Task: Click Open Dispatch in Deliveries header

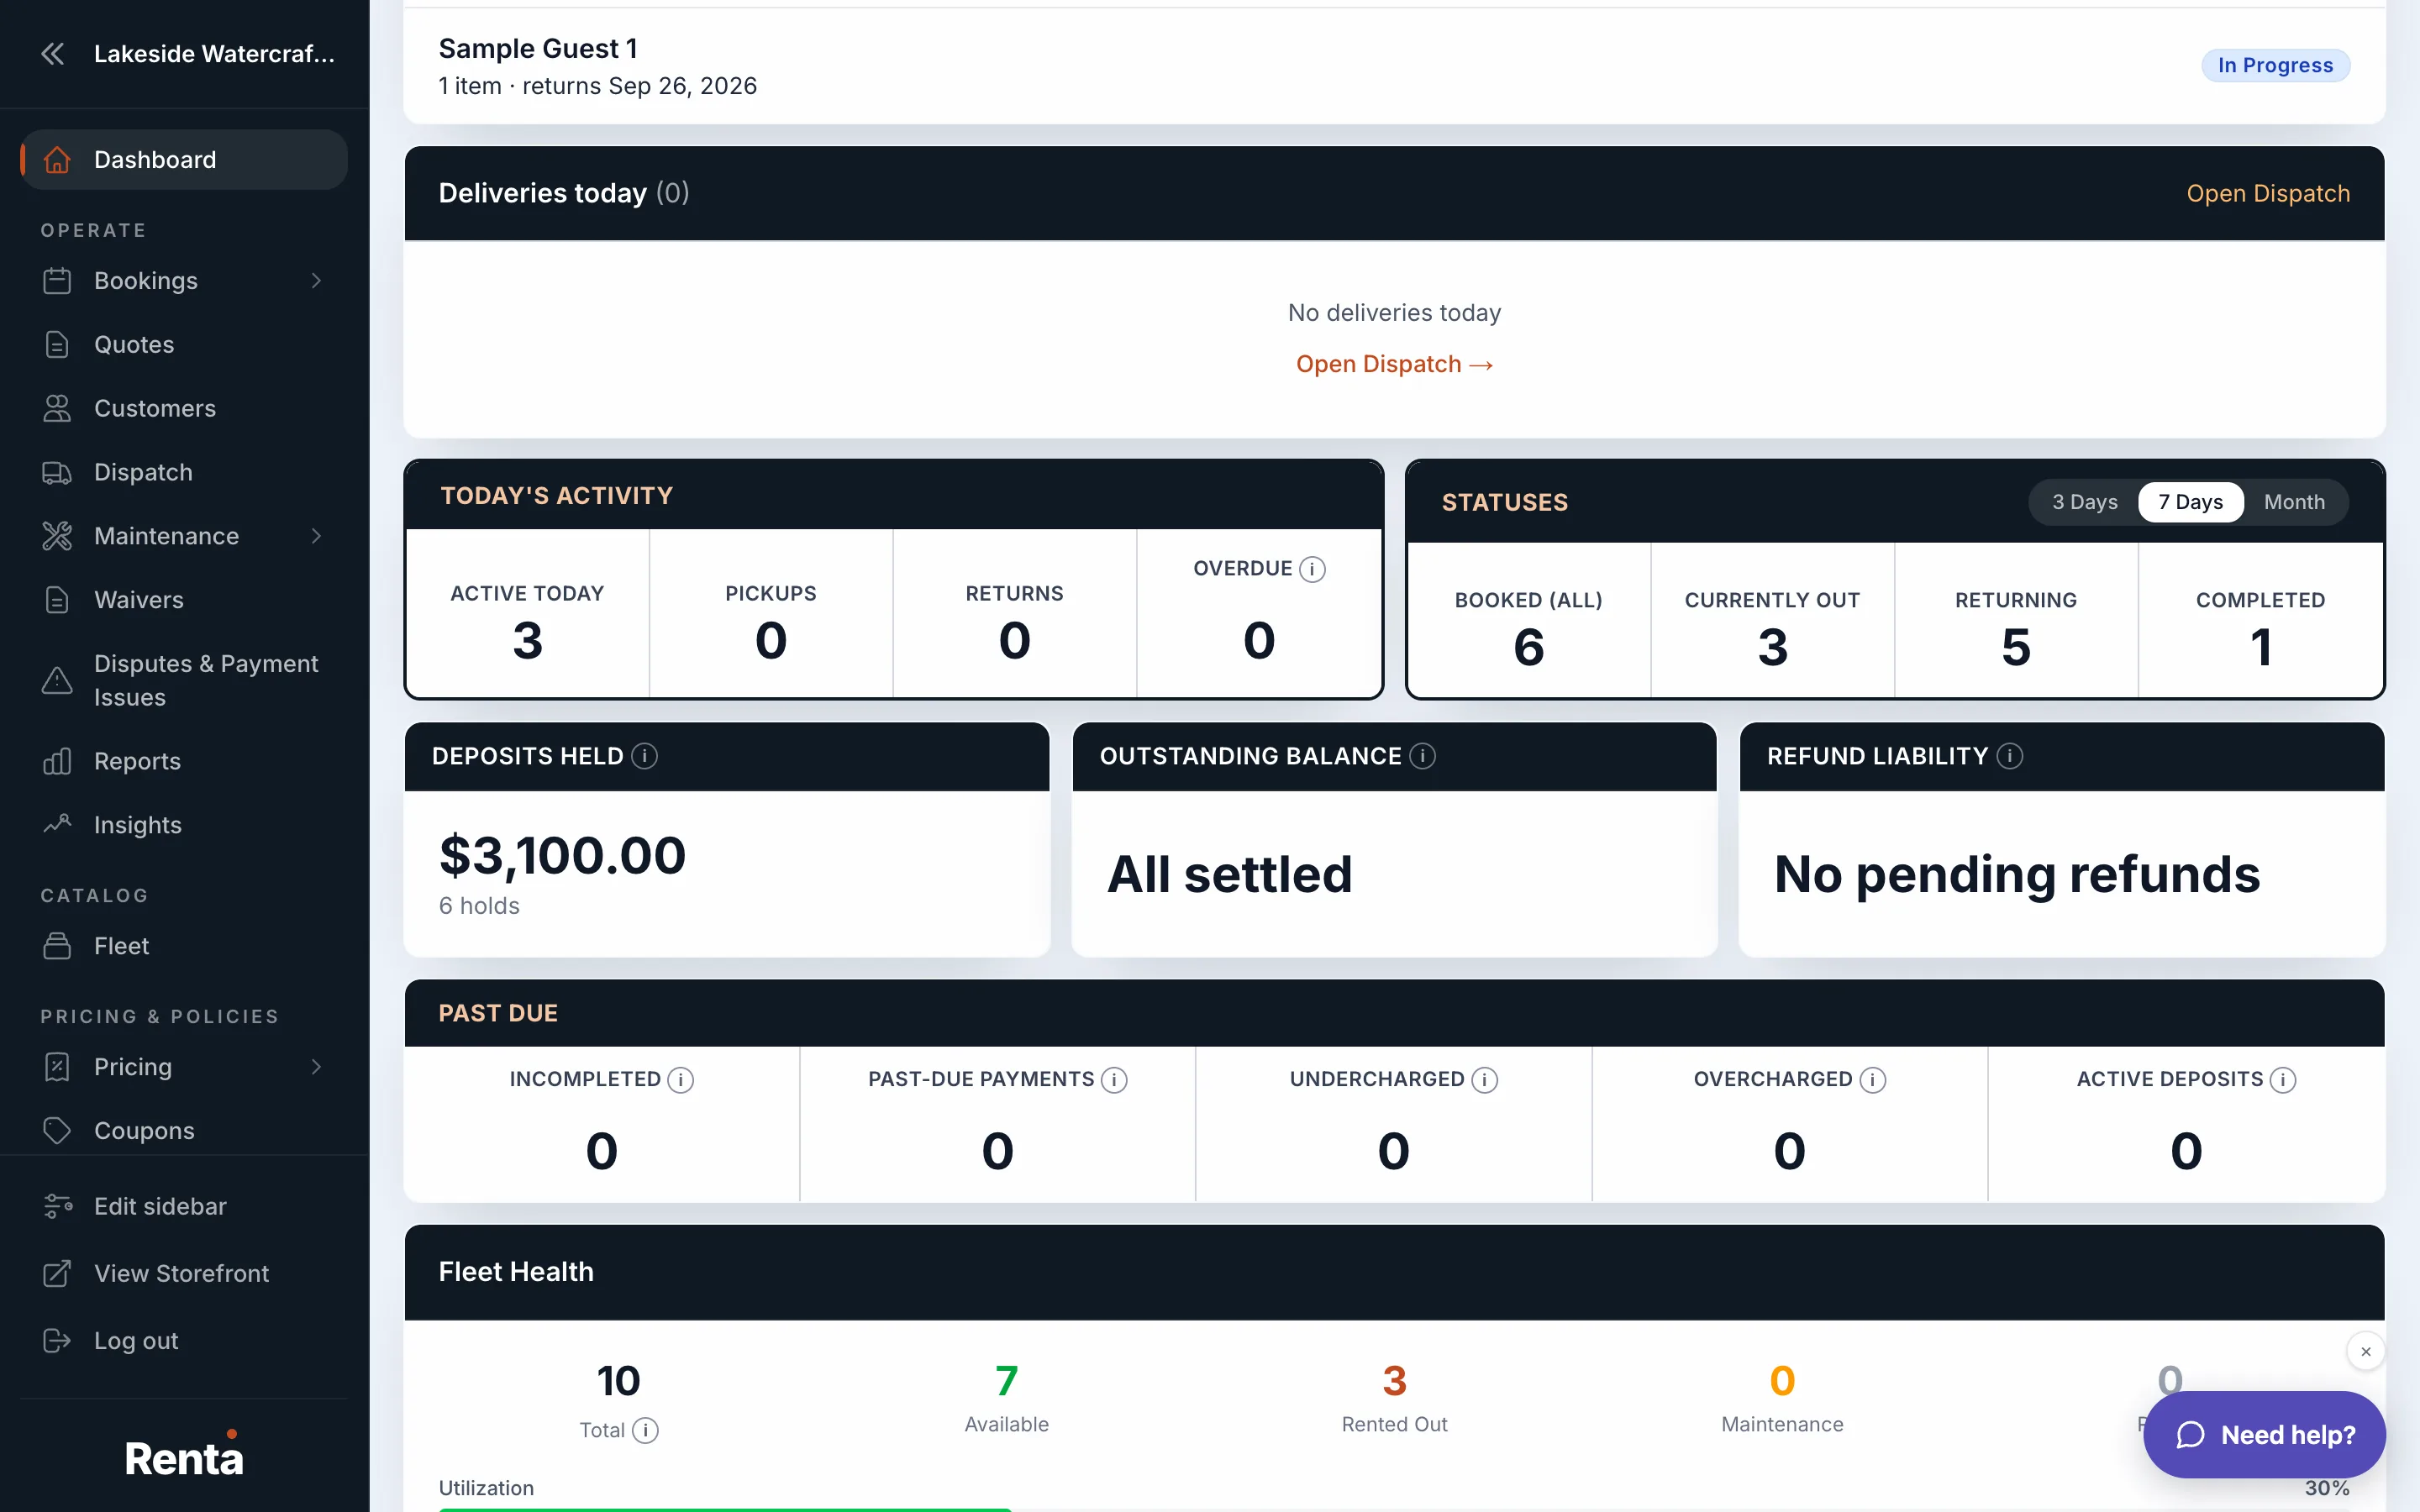Action: (2267, 194)
